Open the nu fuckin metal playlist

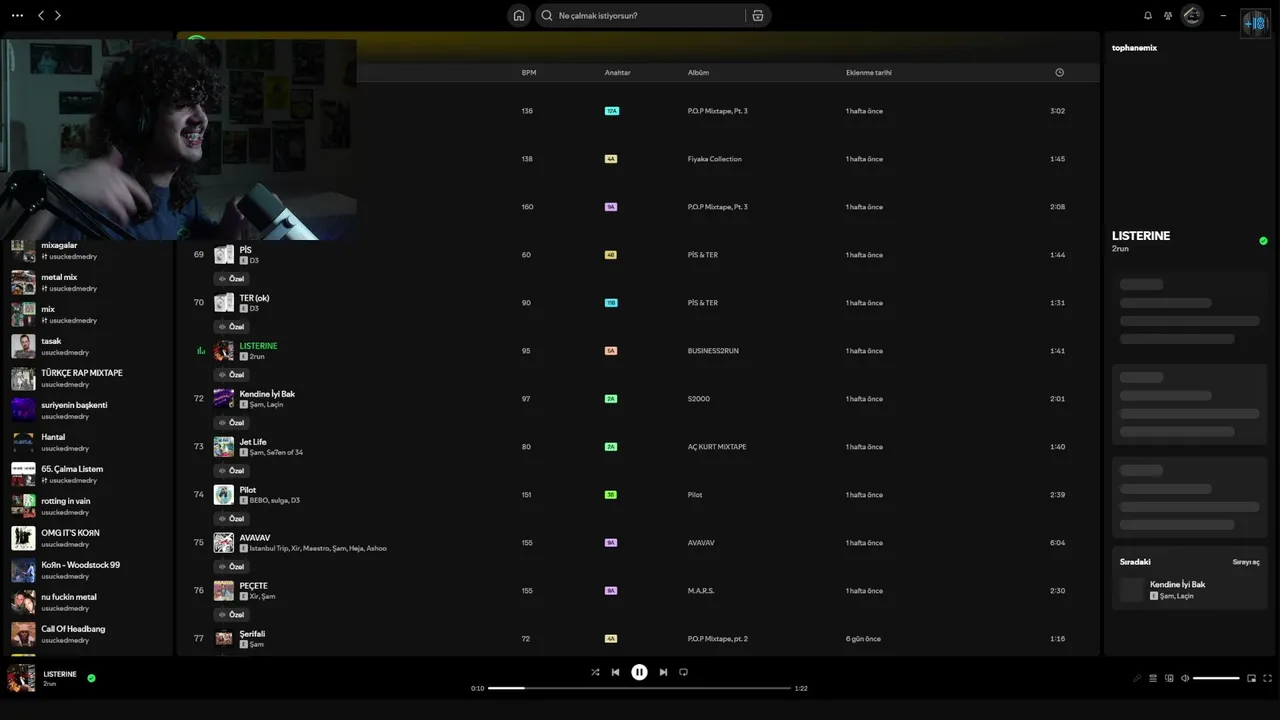[x=88, y=602]
